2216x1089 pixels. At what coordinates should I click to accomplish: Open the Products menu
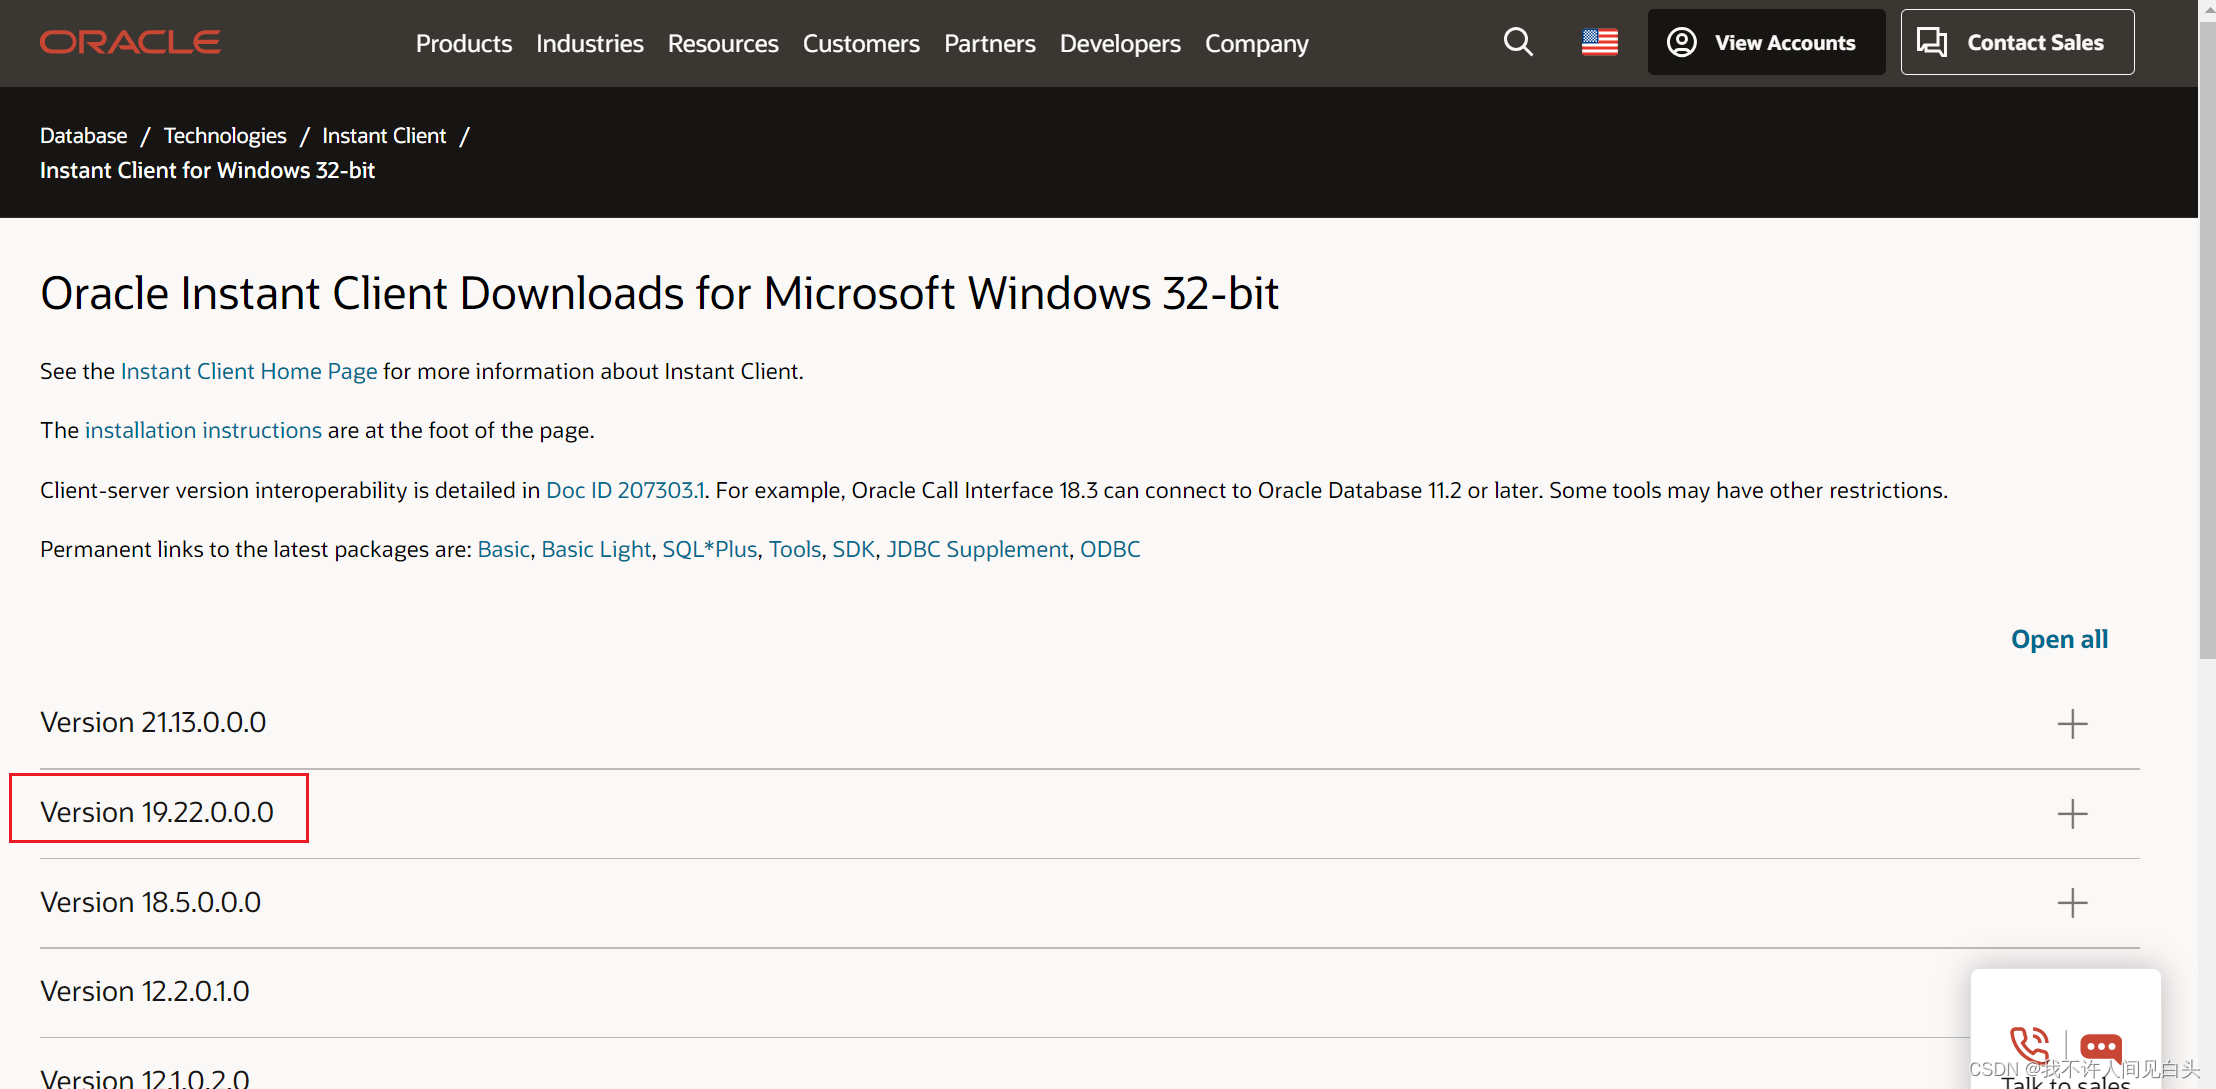click(x=463, y=43)
